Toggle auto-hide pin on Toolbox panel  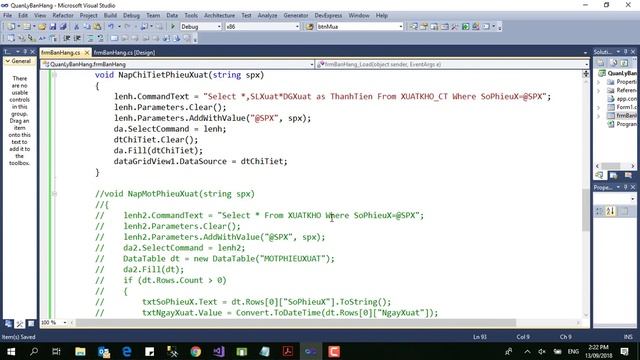click(25, 52)
